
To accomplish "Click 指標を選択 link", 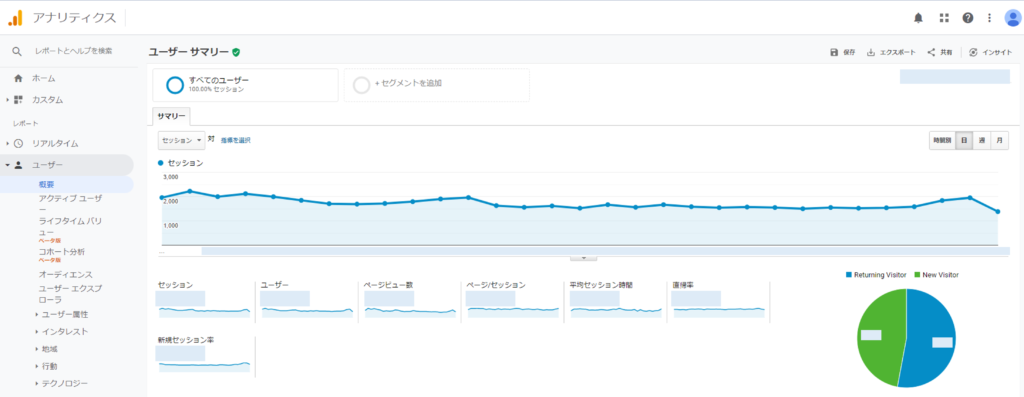I will 235,140.
